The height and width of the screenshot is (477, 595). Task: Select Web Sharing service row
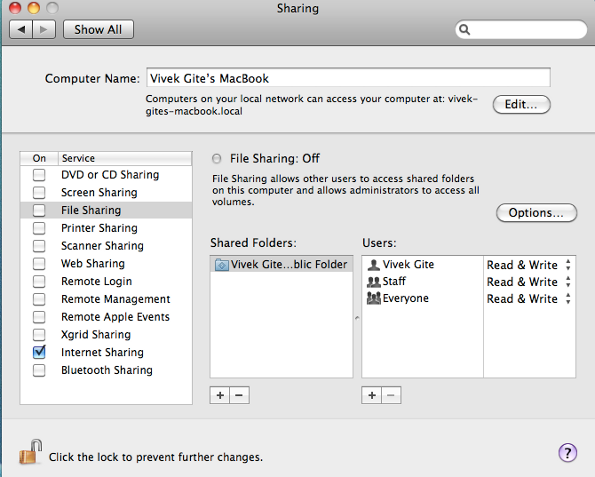coord(106,263)
